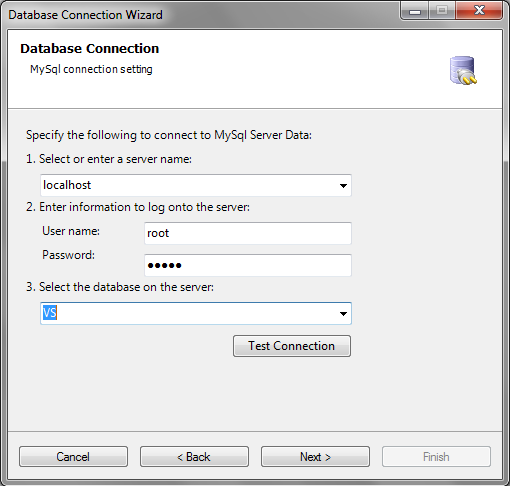Go to previous step with Back button
Viewport: 510px width, 486px height.
[194, 456]
